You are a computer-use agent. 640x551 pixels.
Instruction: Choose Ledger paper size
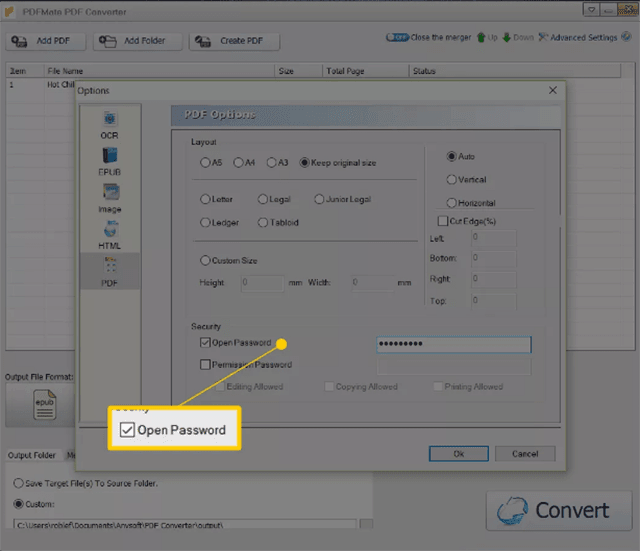tap(219, 222)
